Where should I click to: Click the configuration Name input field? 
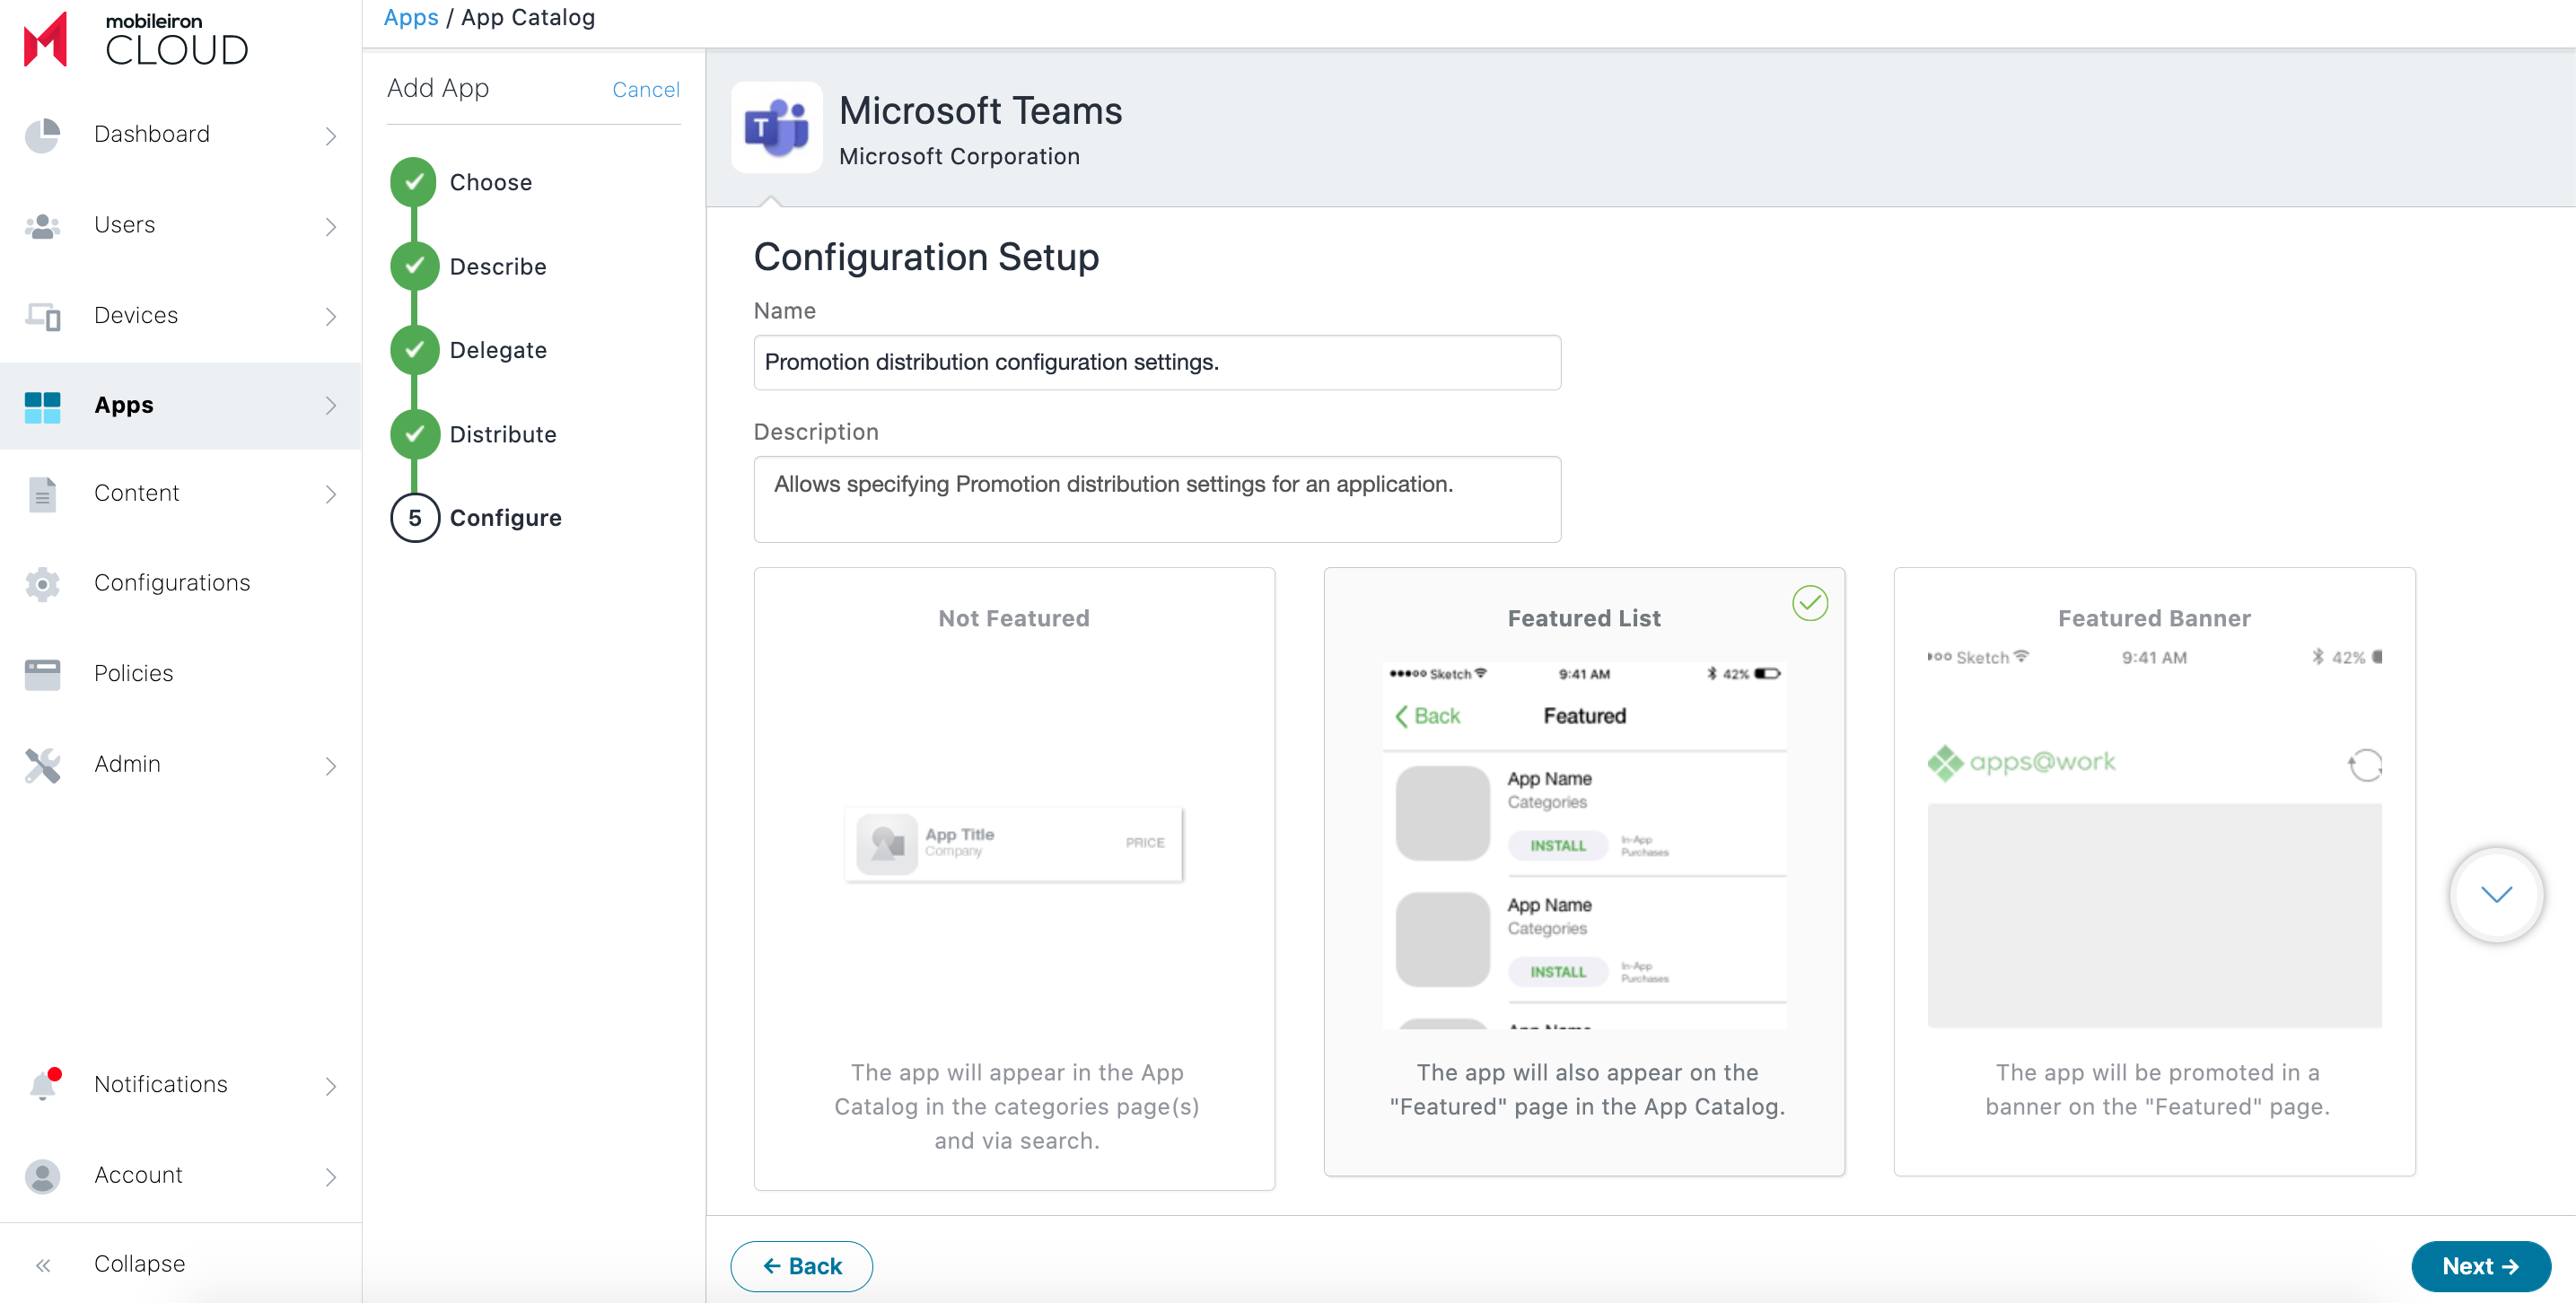point(1156,362)
